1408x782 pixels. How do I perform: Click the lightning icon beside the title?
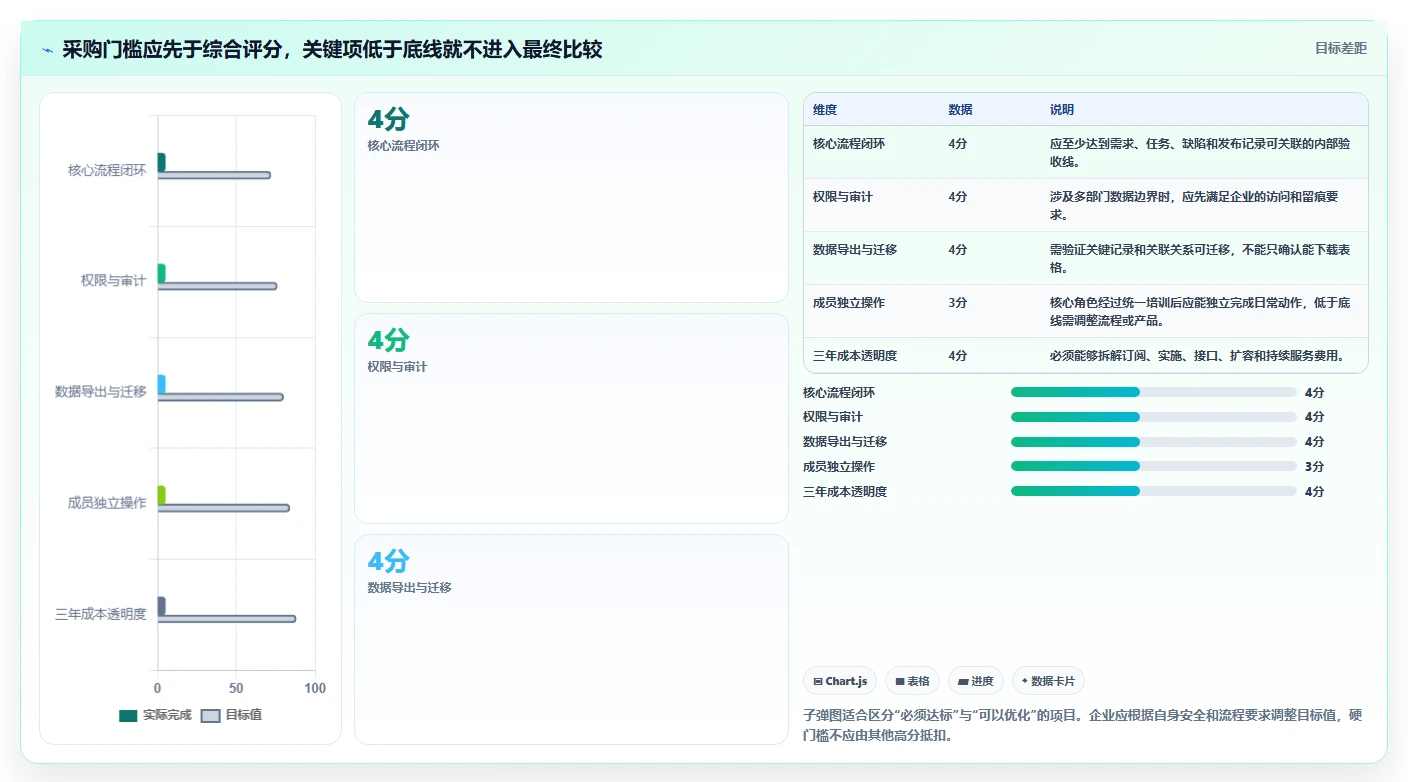[48, 50]
